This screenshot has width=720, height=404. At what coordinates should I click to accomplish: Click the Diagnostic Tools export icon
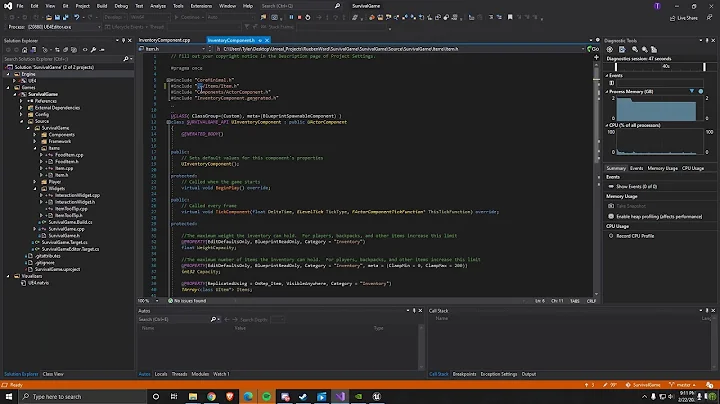622,49
